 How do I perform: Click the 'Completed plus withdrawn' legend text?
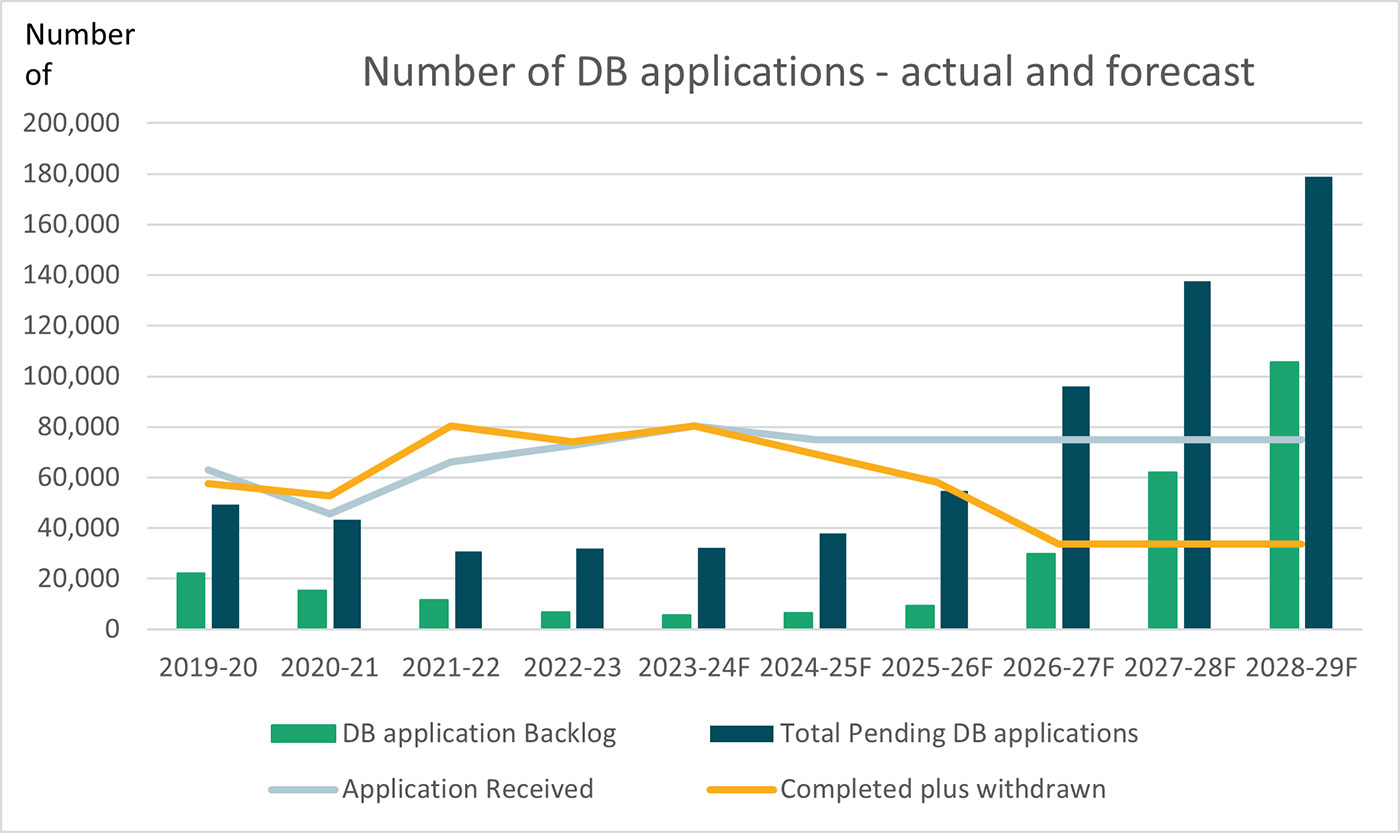click(x=943, y=789)
